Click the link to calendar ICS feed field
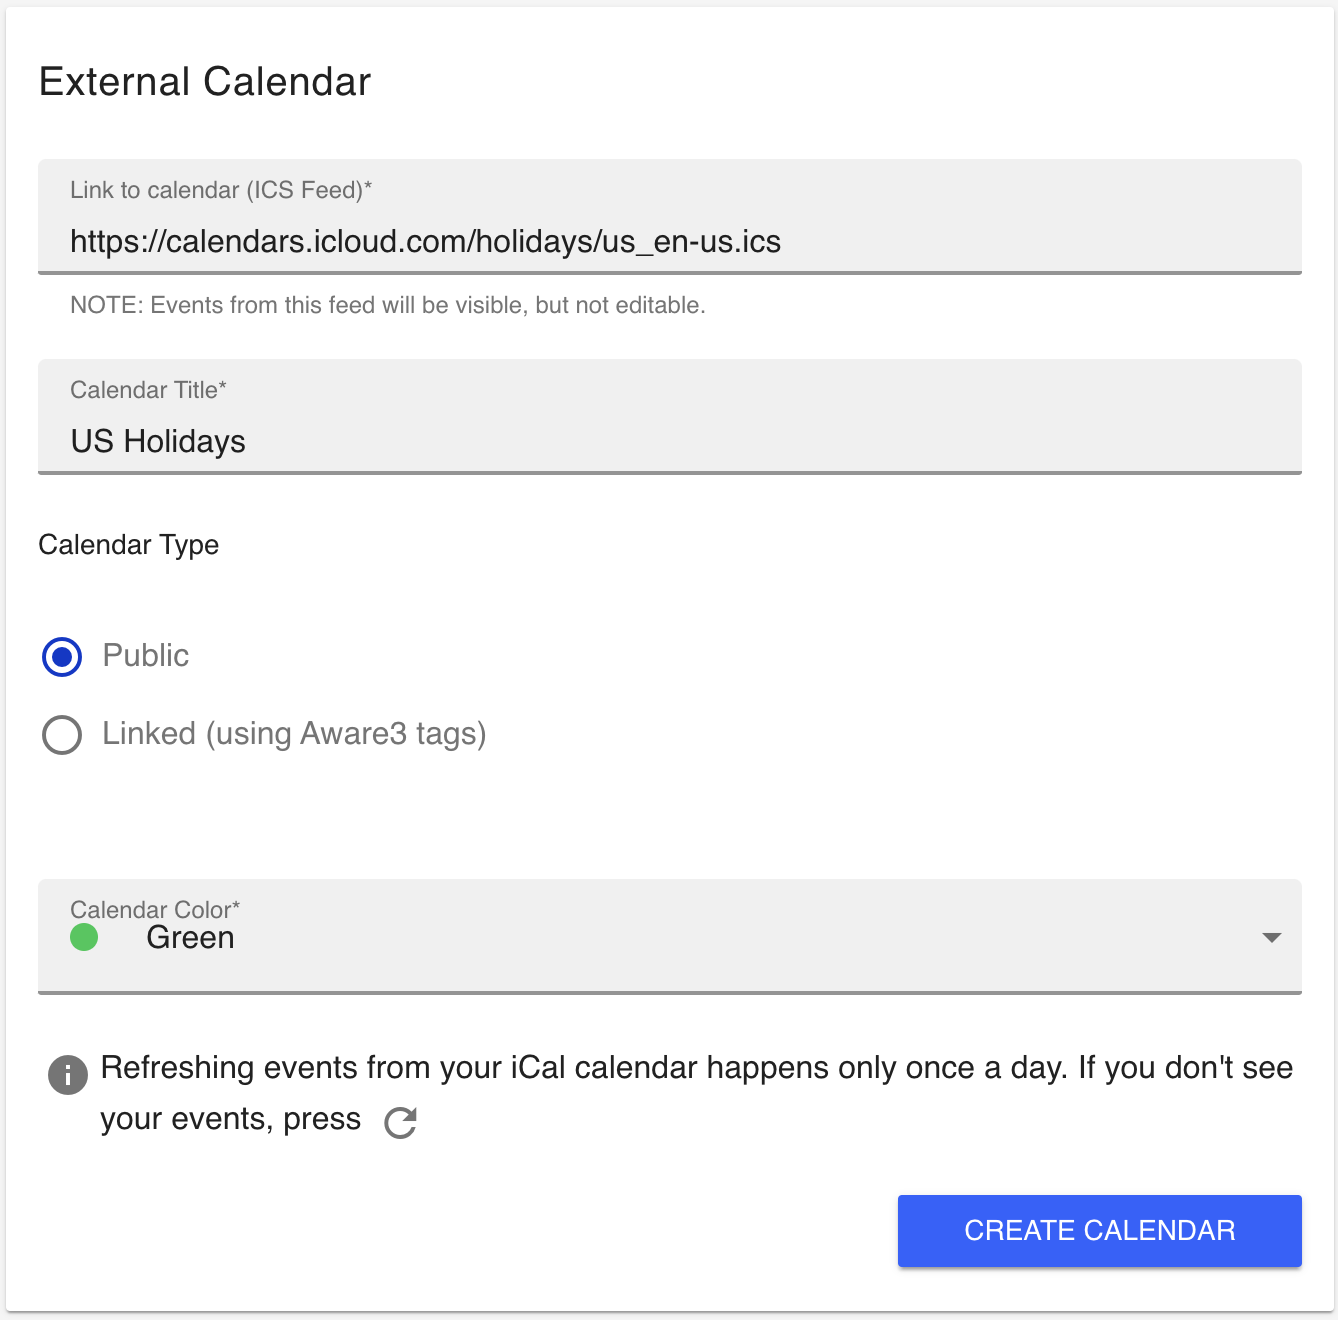Image resolution: width=1338 pixels, height=1320 pixels. (x=425, y=241)
